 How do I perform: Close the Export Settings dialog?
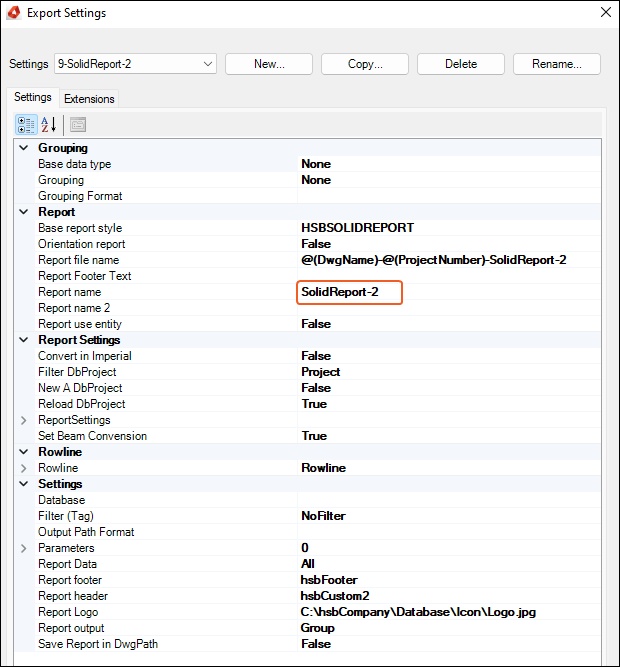606,12
